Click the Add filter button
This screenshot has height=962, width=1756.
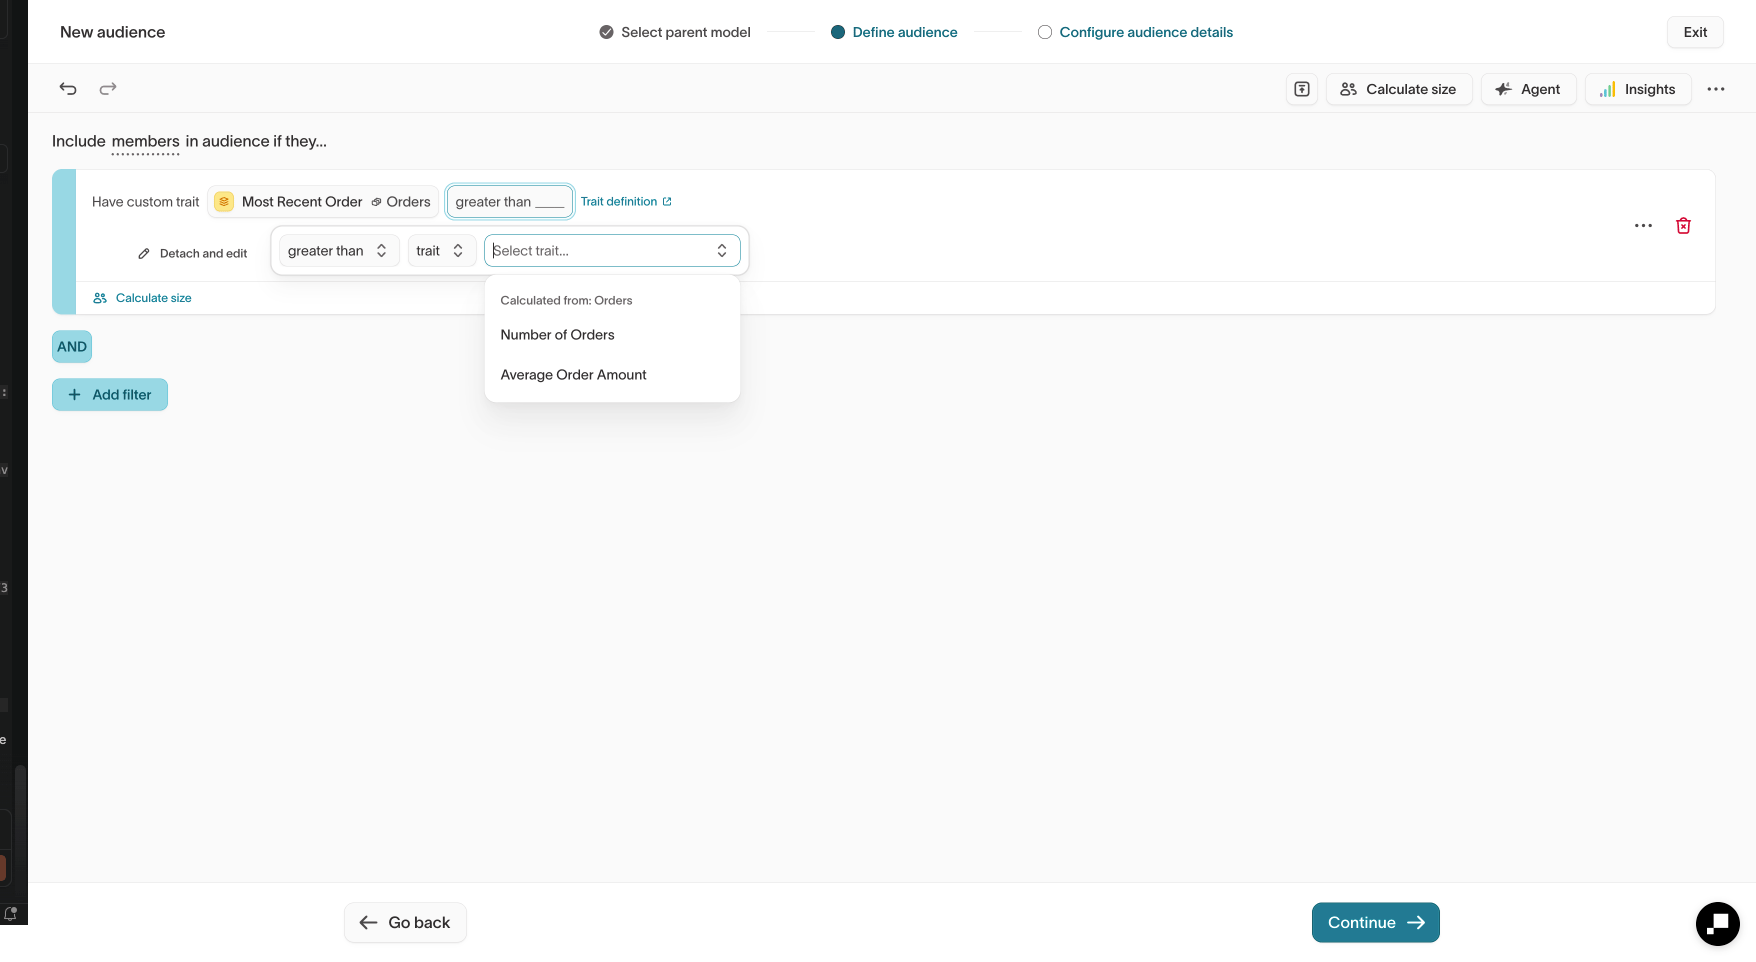(x=110, y=395)
